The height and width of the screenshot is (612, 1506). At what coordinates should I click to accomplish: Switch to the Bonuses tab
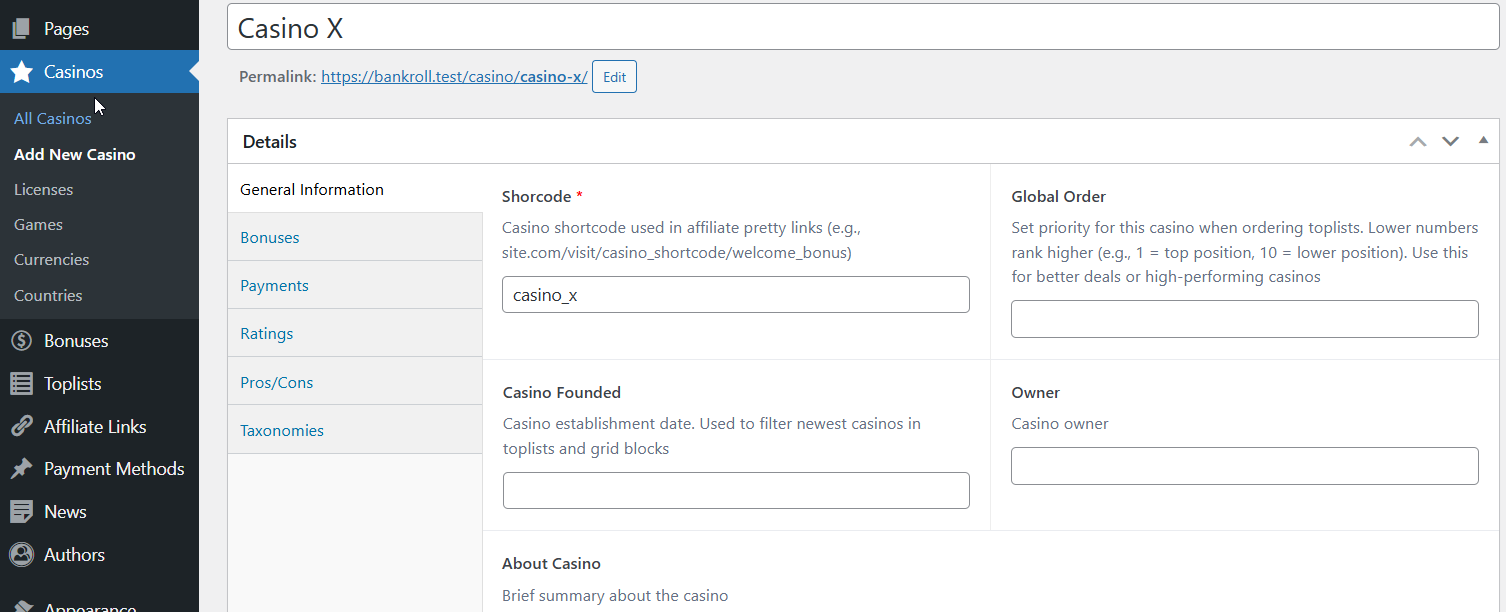pos(269,237)
